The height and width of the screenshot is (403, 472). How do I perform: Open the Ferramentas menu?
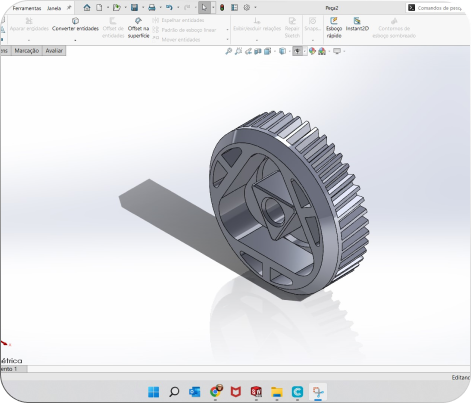[27, 8]
